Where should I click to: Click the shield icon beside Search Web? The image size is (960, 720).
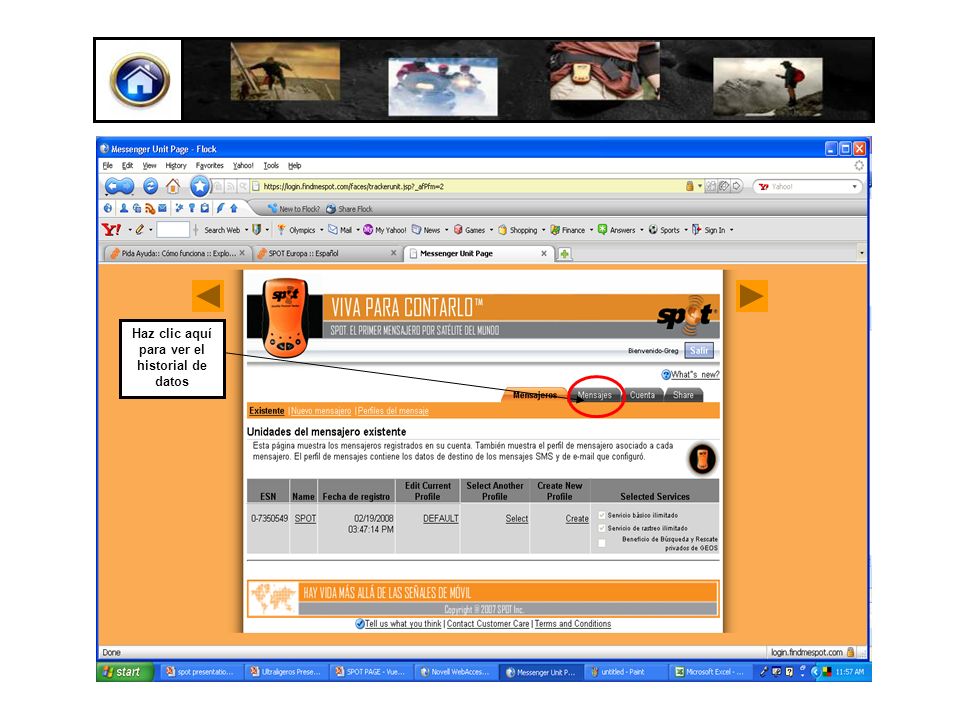click(x=257, y=230)
